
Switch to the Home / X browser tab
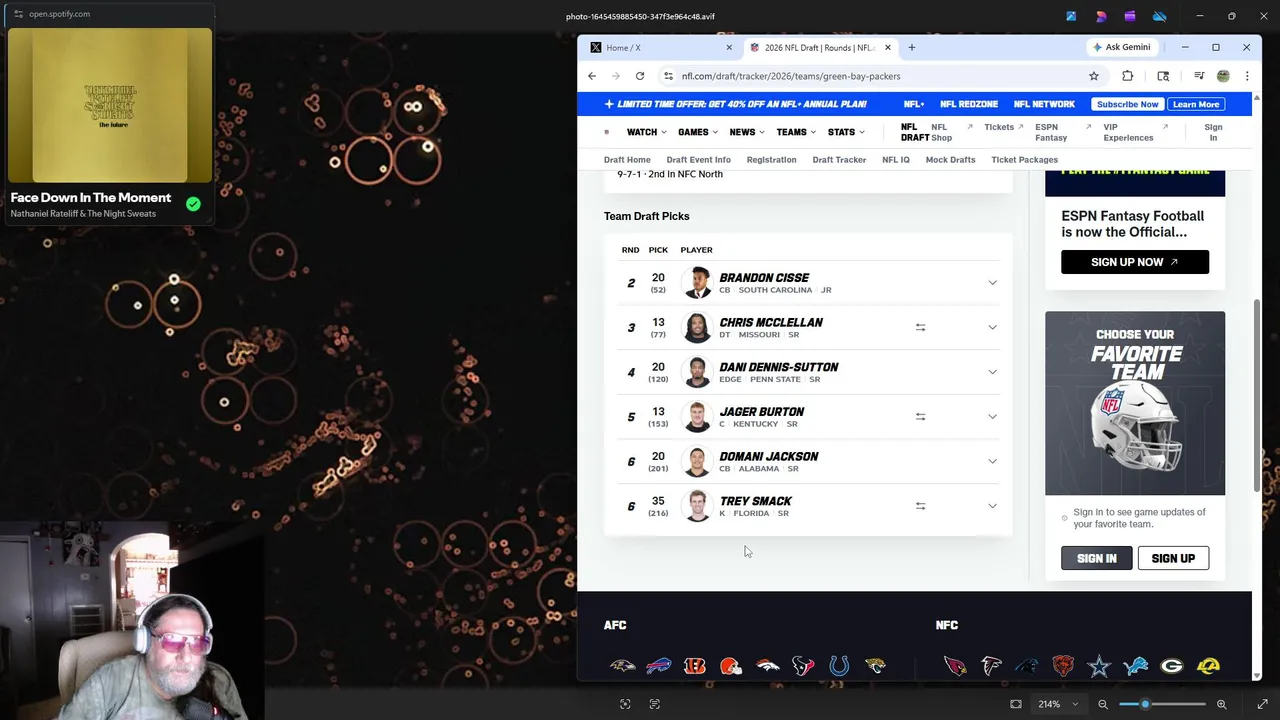[x=659, y=47]
